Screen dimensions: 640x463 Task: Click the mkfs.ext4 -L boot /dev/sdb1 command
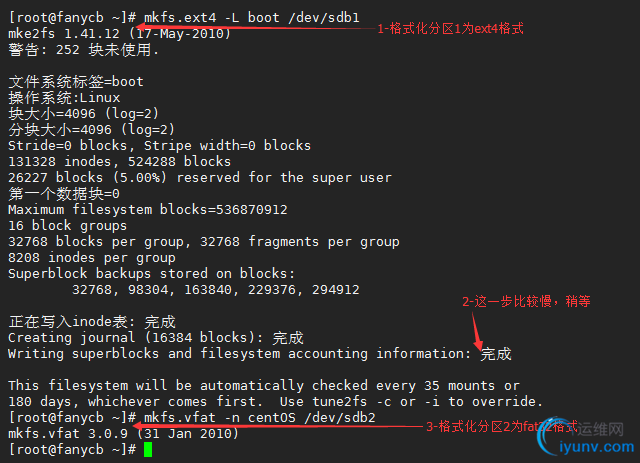[252, 18]
